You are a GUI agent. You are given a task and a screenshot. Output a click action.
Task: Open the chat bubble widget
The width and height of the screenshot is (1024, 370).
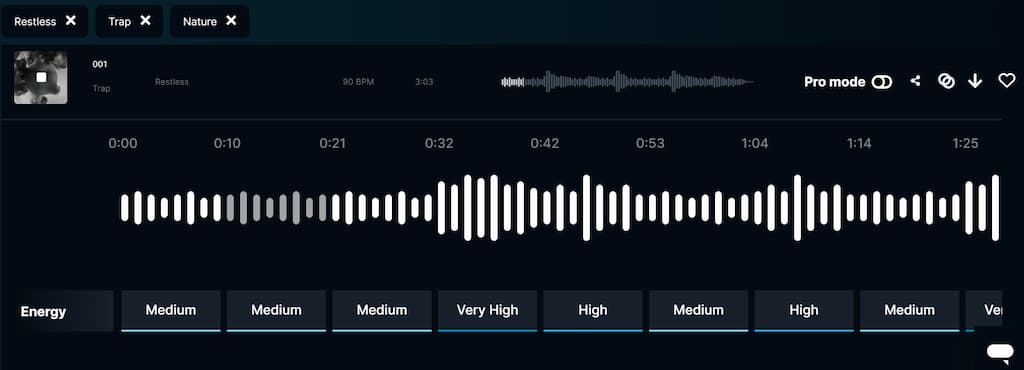coord(1000,352)
